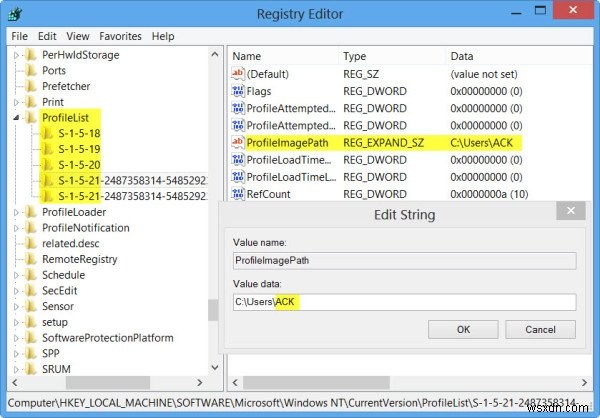Select the first S-1-5-21-2487358314 key
Image resolution: width=600 pixels, height=418 pixels.
(x=133, y=180)
